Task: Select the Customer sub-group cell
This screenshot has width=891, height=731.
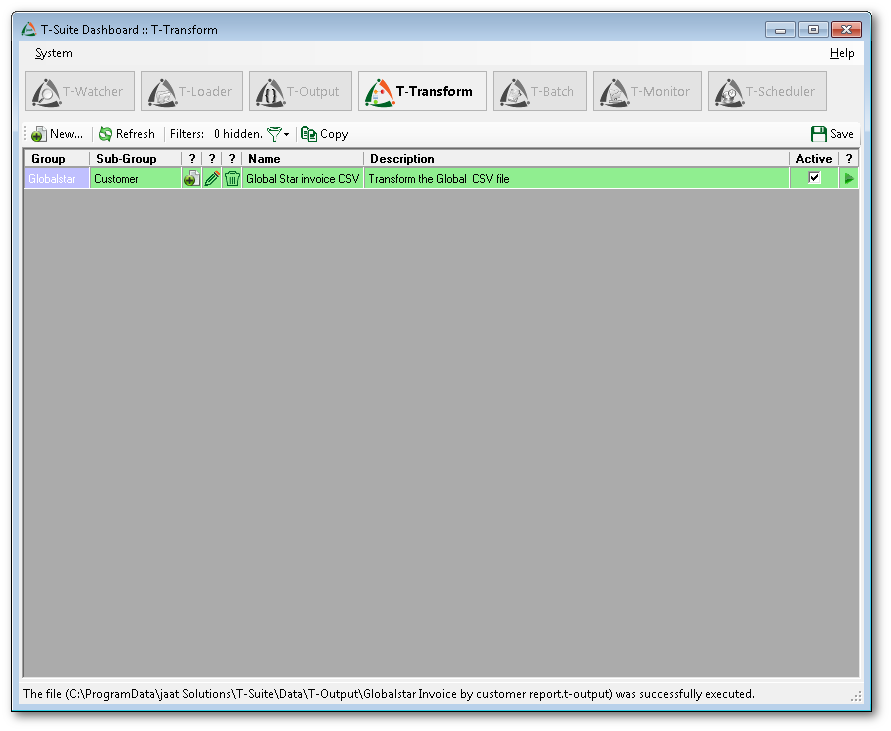Action: pos(135,178)
